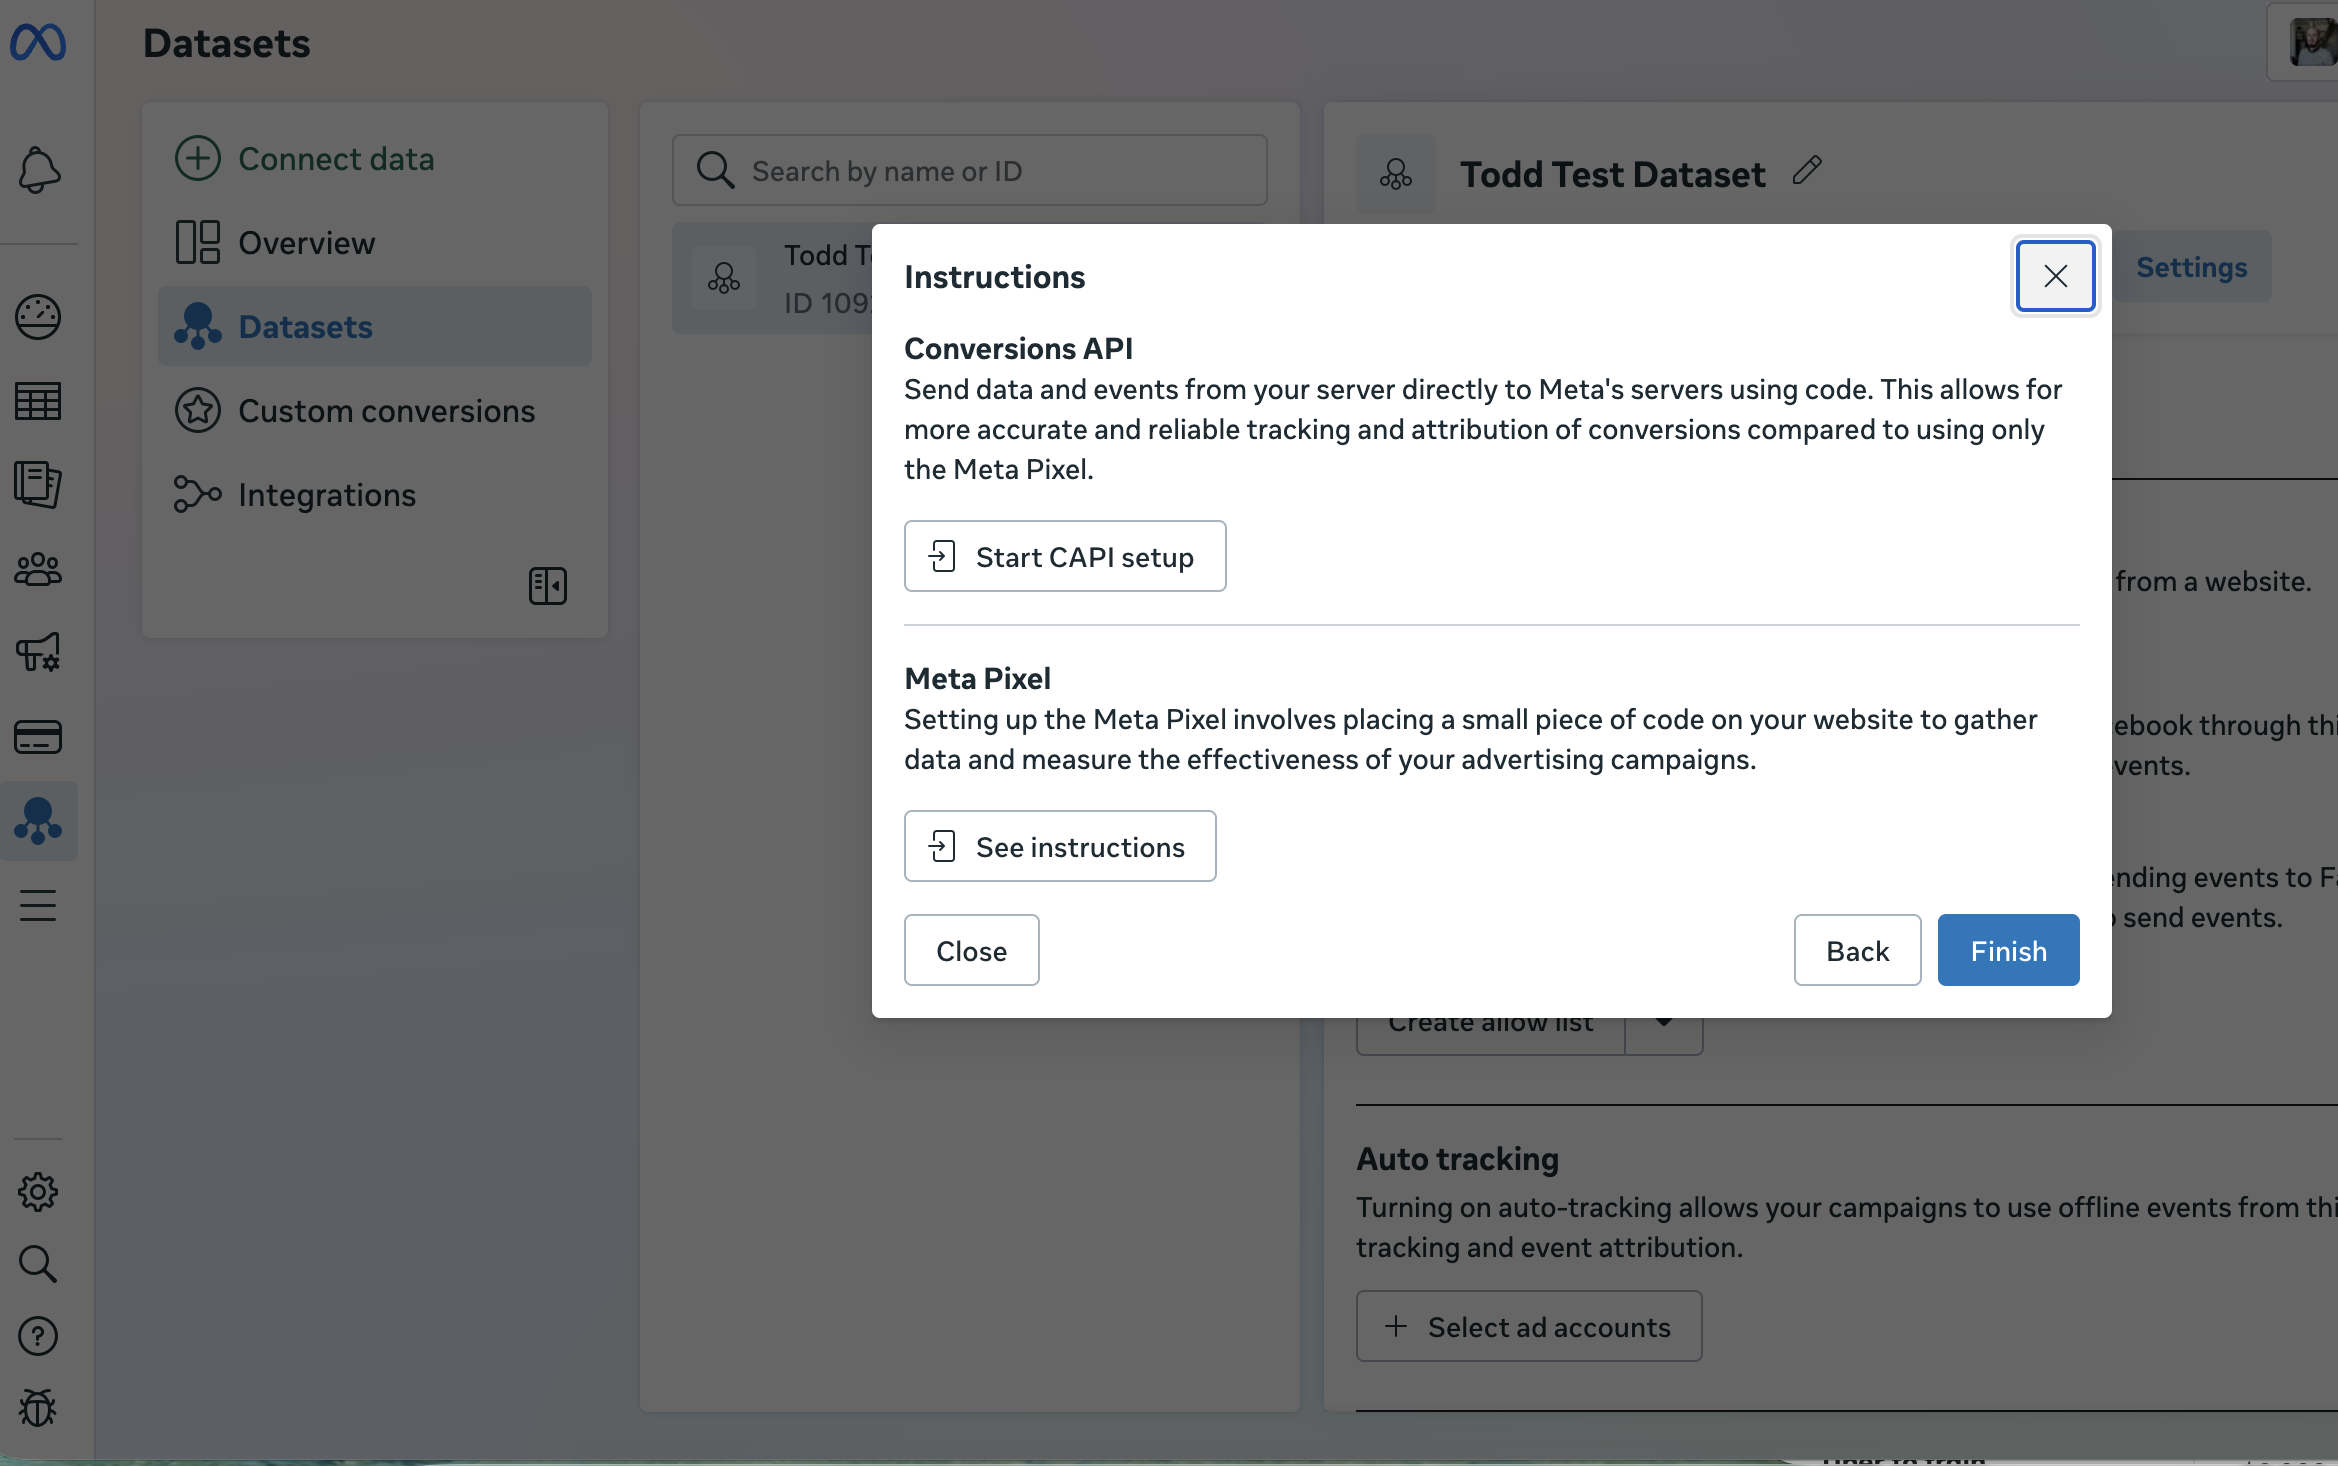The image size is (2338, 1466).
Task: Click Select ad accounts button
Action: tap(1529, 1326)
